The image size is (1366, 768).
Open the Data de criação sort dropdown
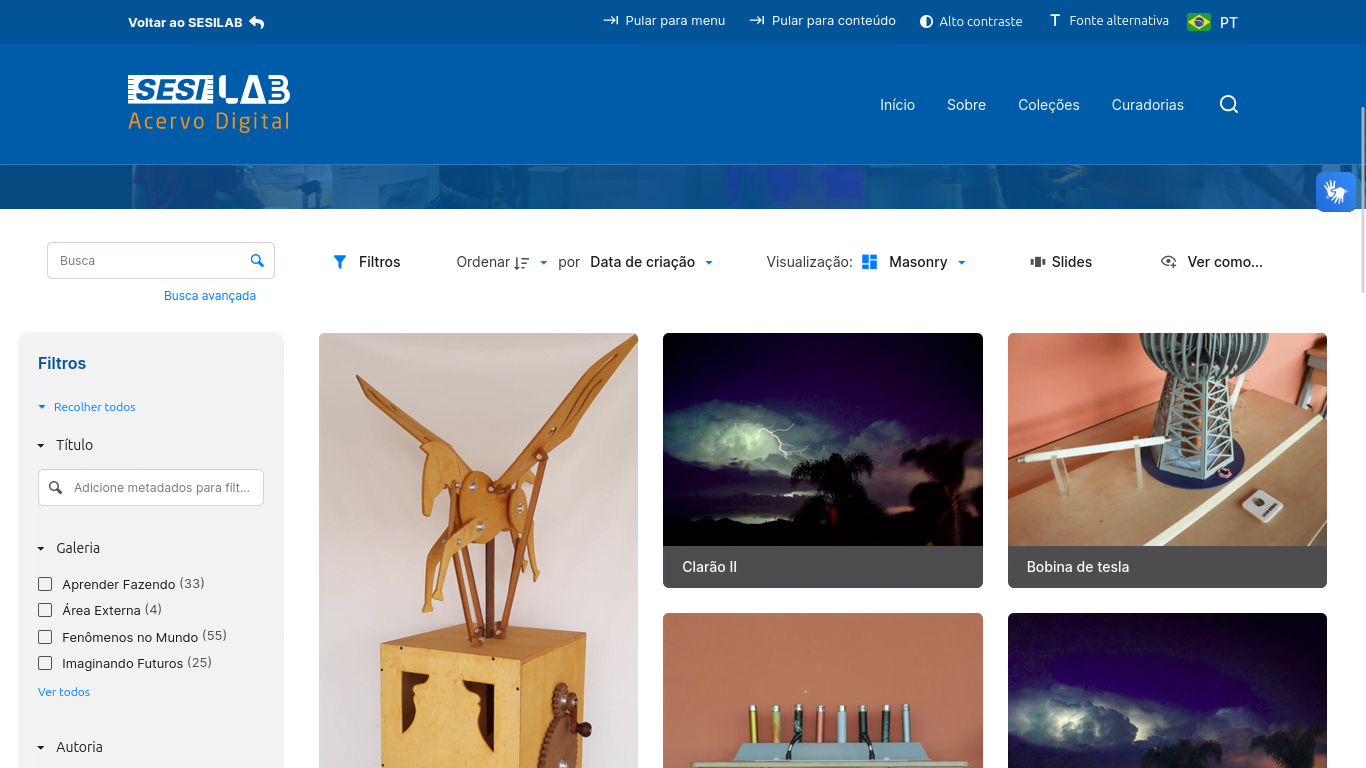[651, 262]
